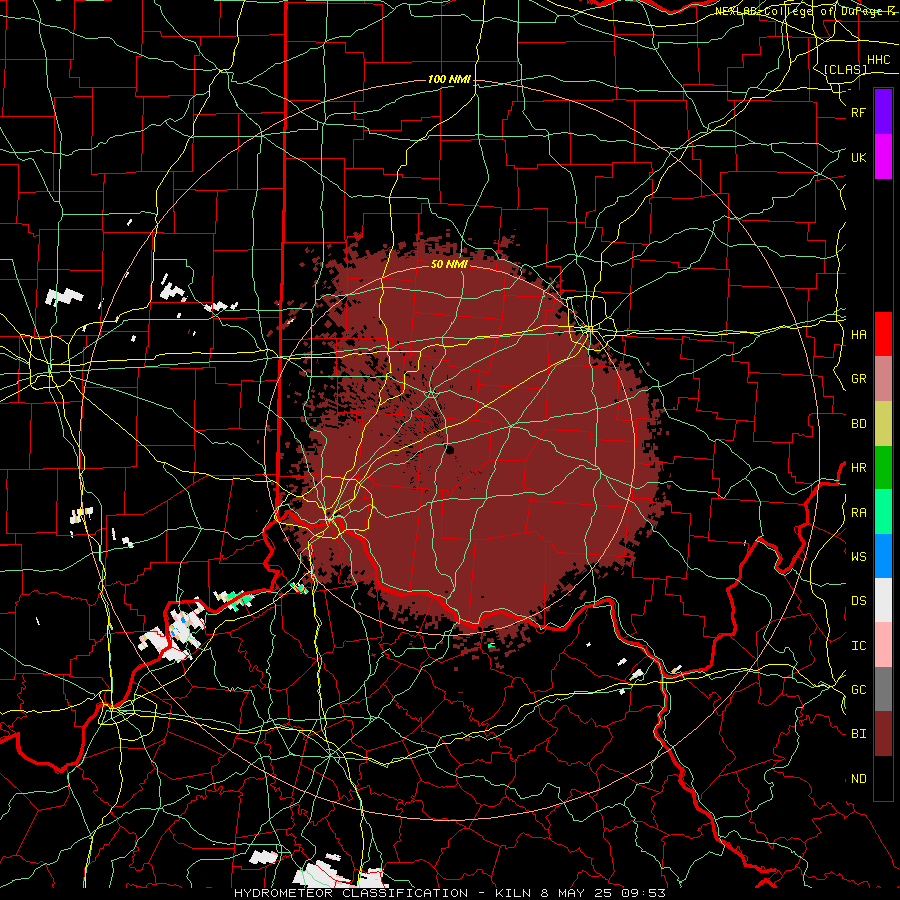
Task: Click the IC legend label
Action: point(858,646)
